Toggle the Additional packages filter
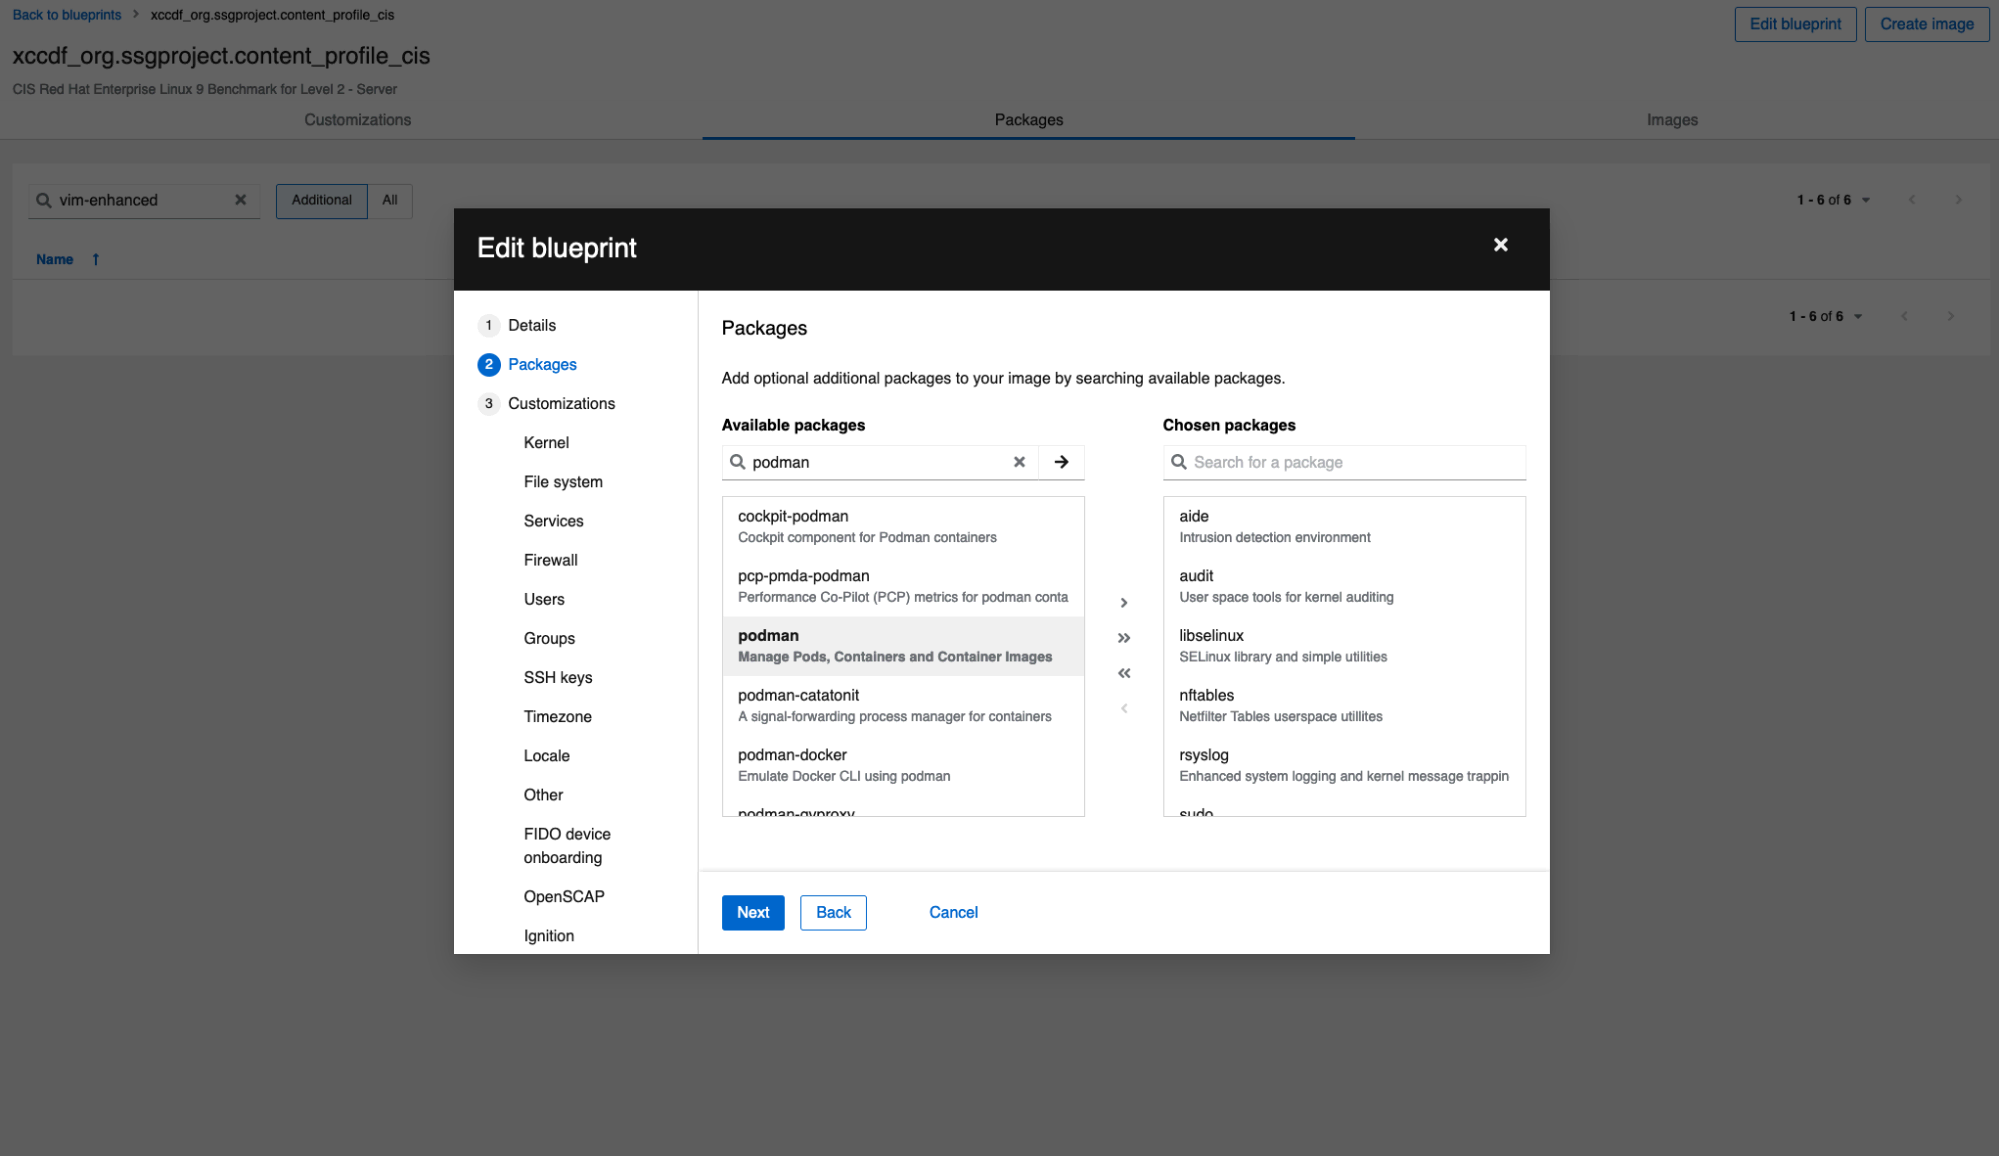1999x1156 pixels. (x=321, y=200)
